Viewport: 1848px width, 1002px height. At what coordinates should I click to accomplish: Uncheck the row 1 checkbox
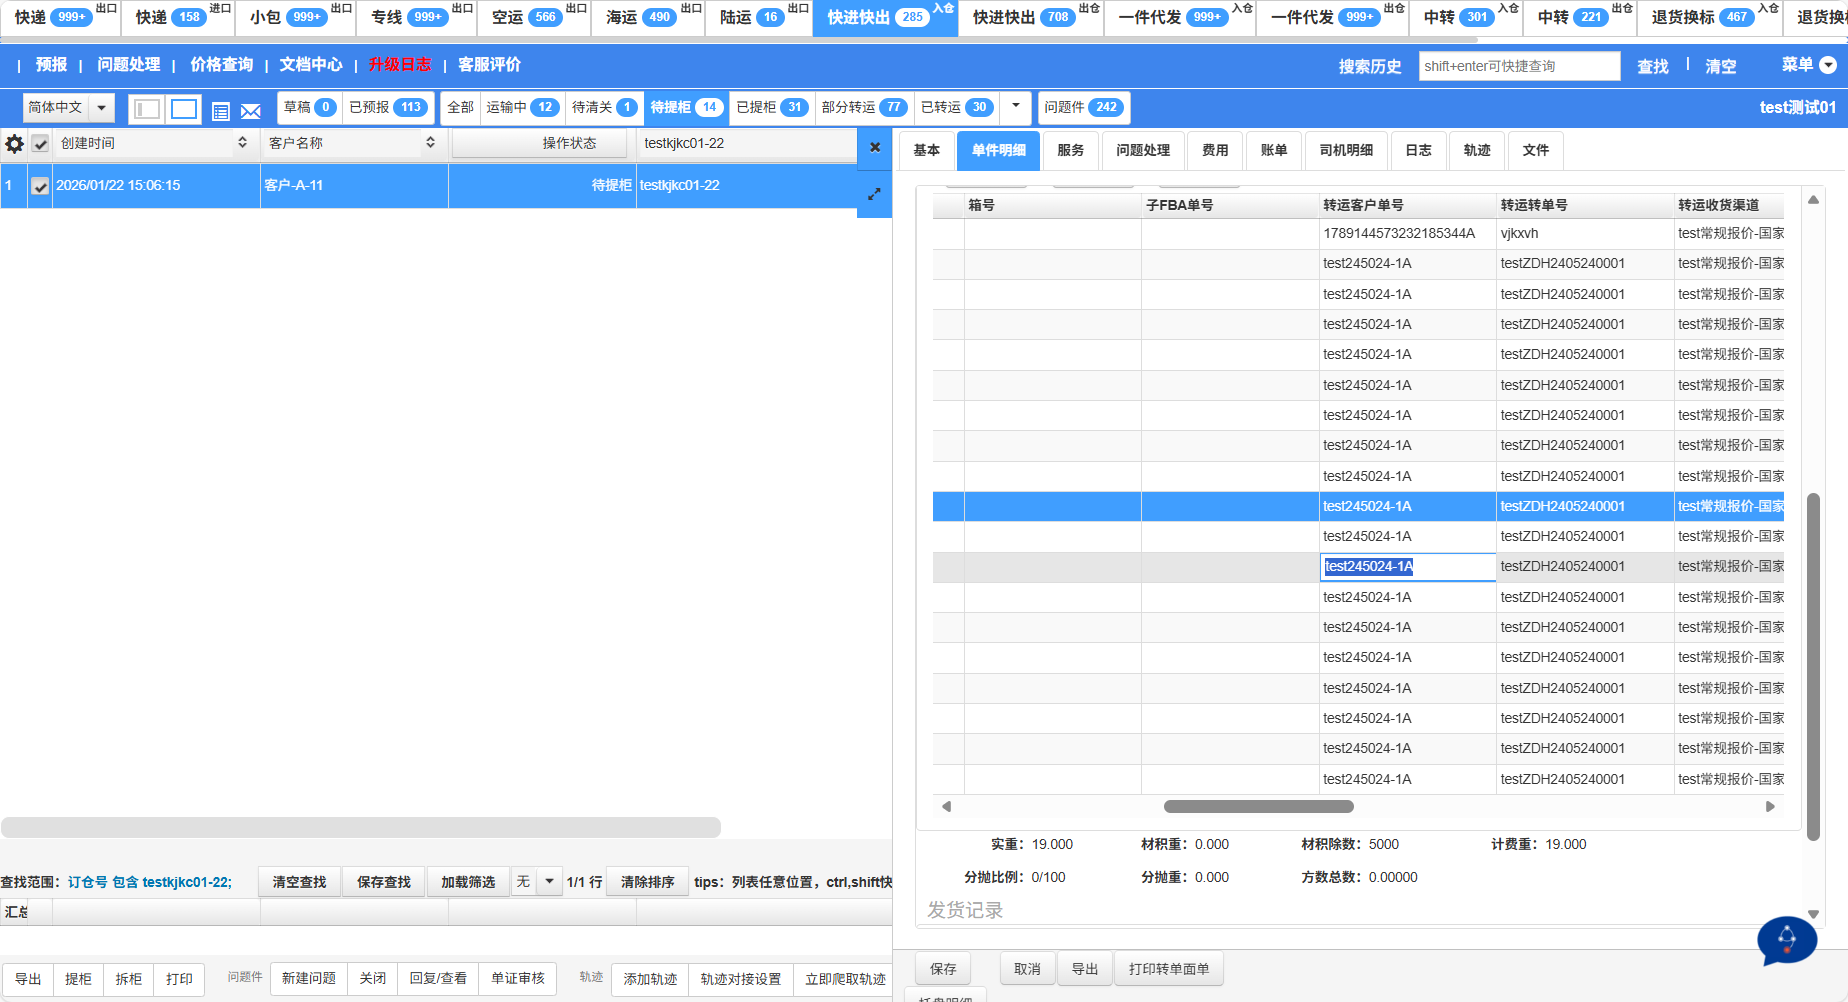coord(40,186)
